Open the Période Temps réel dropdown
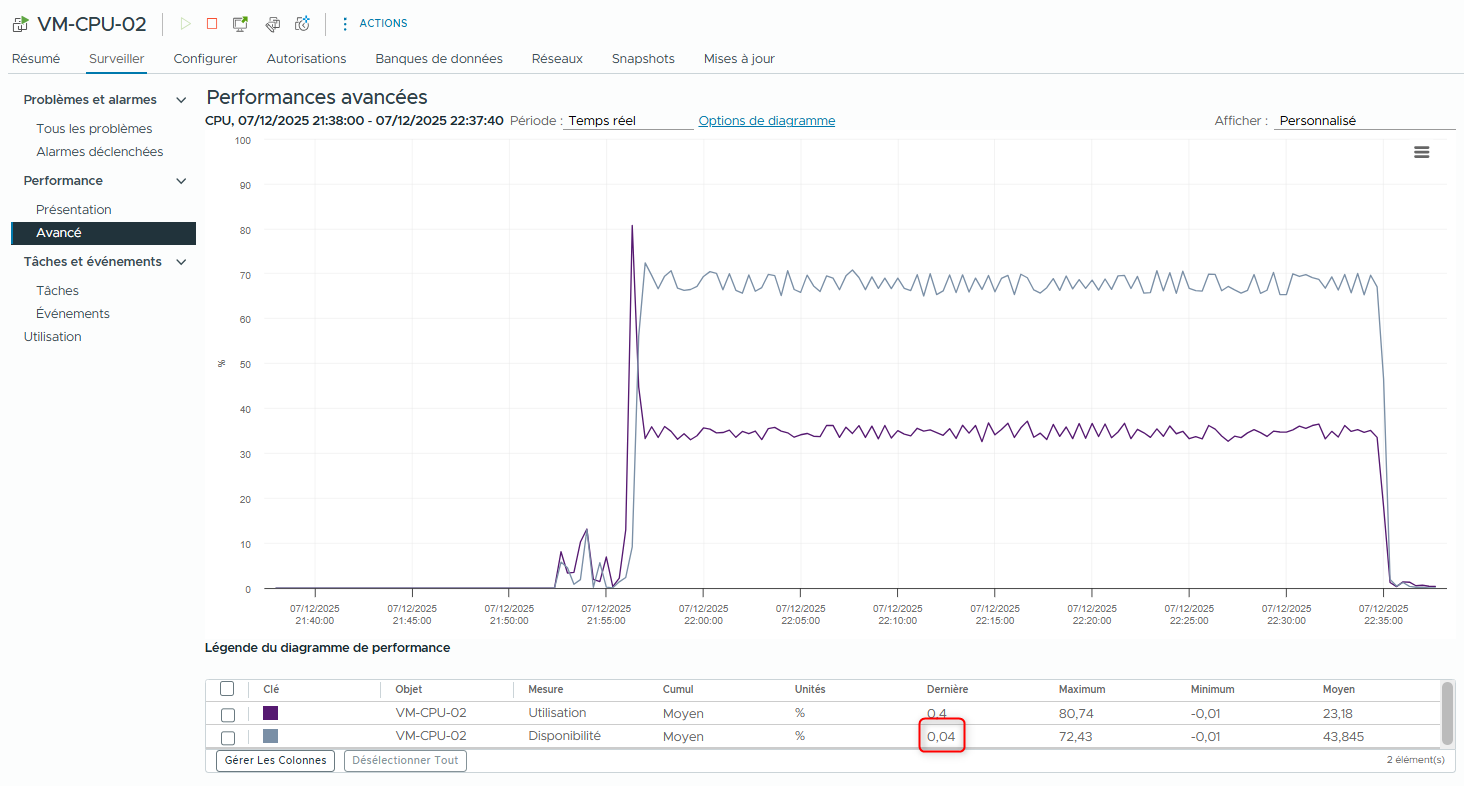Screen dimensions: 1464x786 (628, 121)
